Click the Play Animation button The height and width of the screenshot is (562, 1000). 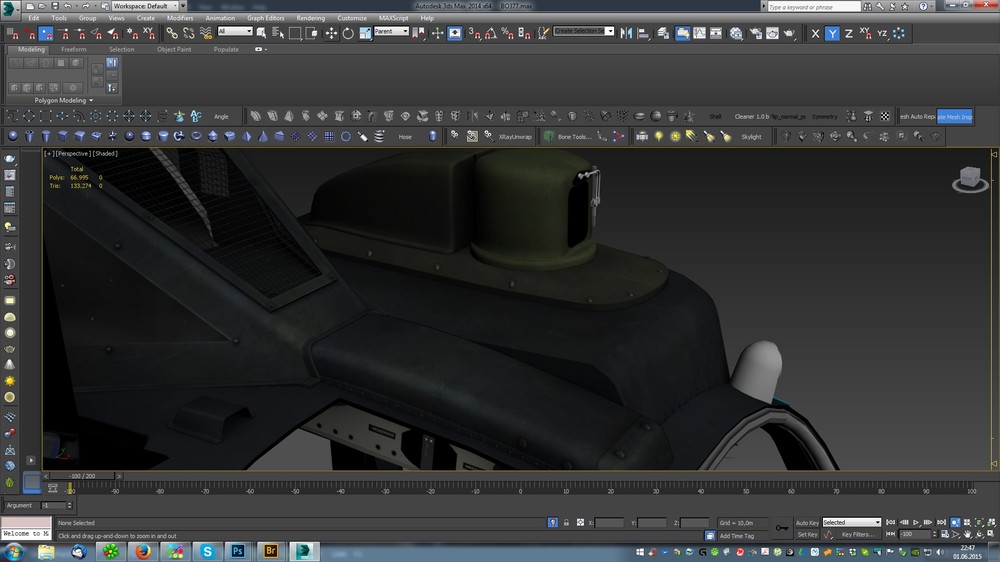(x=917, y=522)
